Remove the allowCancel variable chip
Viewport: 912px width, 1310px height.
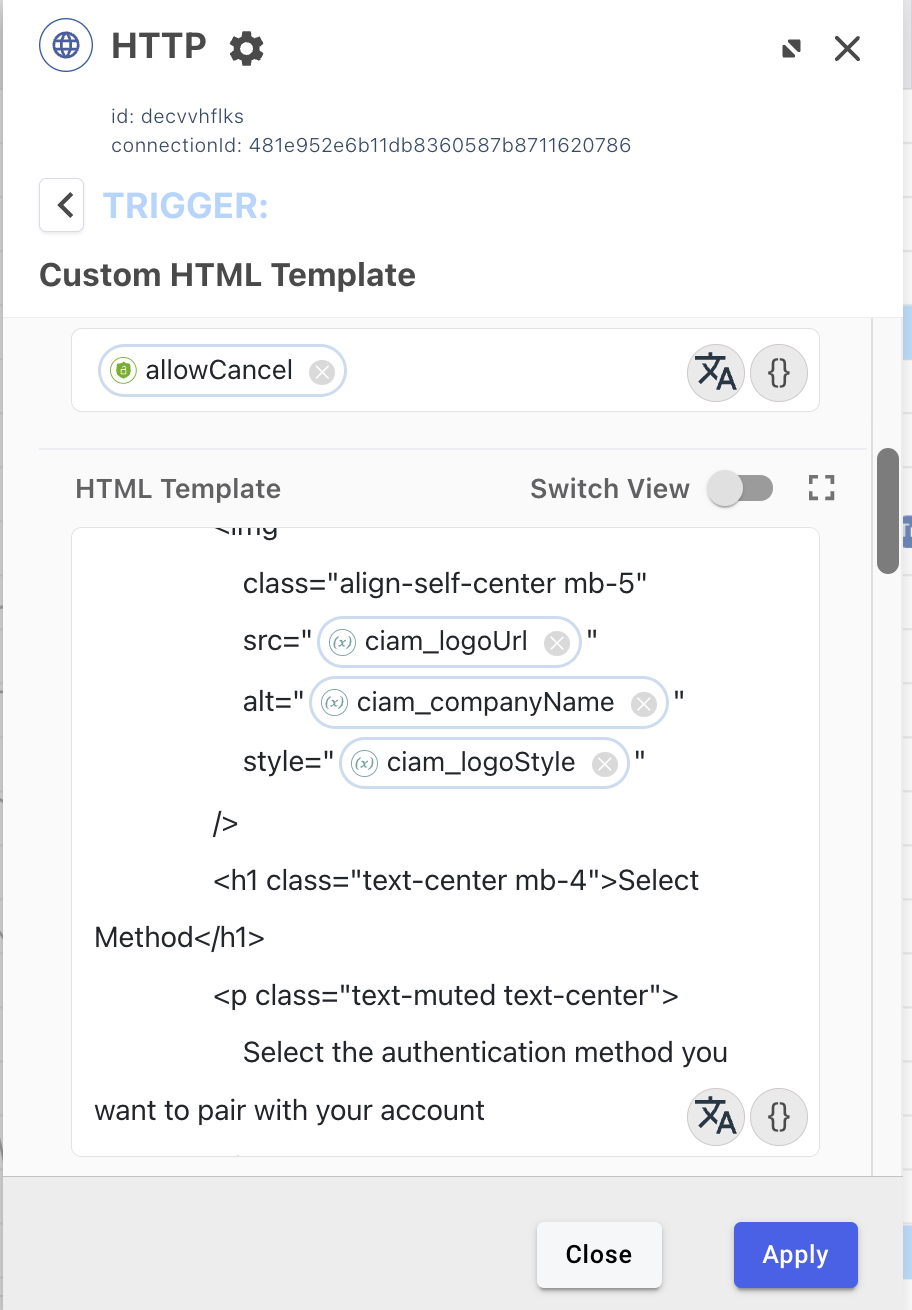[x=321, y=372]
